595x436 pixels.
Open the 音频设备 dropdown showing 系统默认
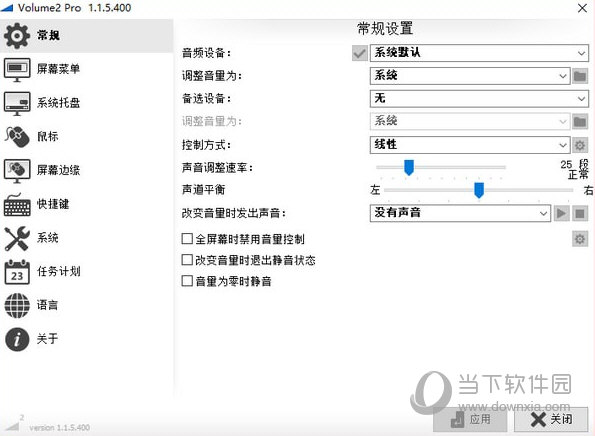(x=479, y=53)
